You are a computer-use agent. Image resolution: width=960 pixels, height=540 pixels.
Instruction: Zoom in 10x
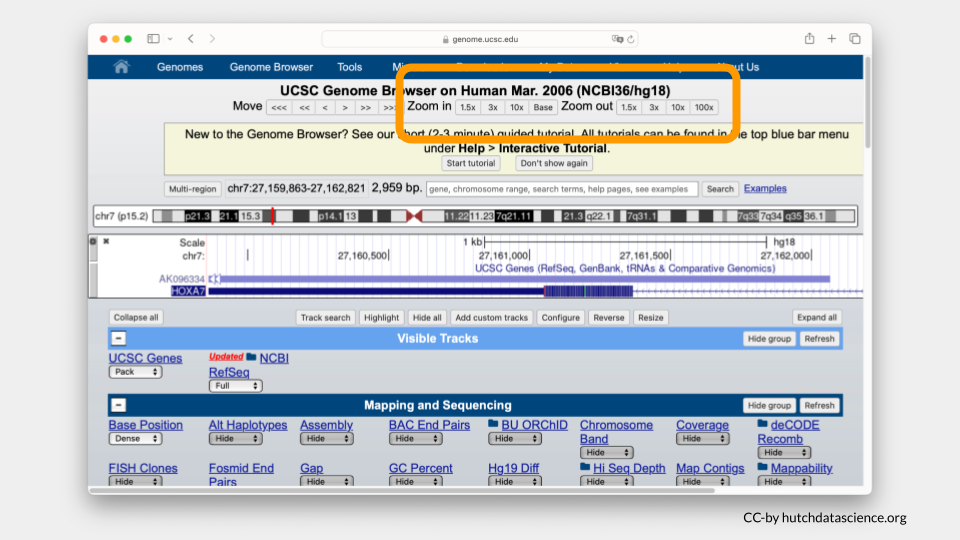point(517,107)
